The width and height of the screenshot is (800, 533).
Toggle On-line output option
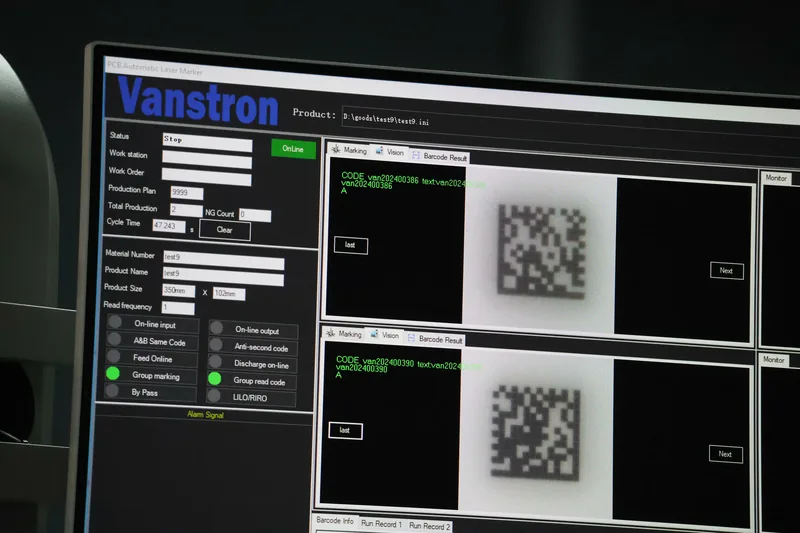(x=254, y=330)
